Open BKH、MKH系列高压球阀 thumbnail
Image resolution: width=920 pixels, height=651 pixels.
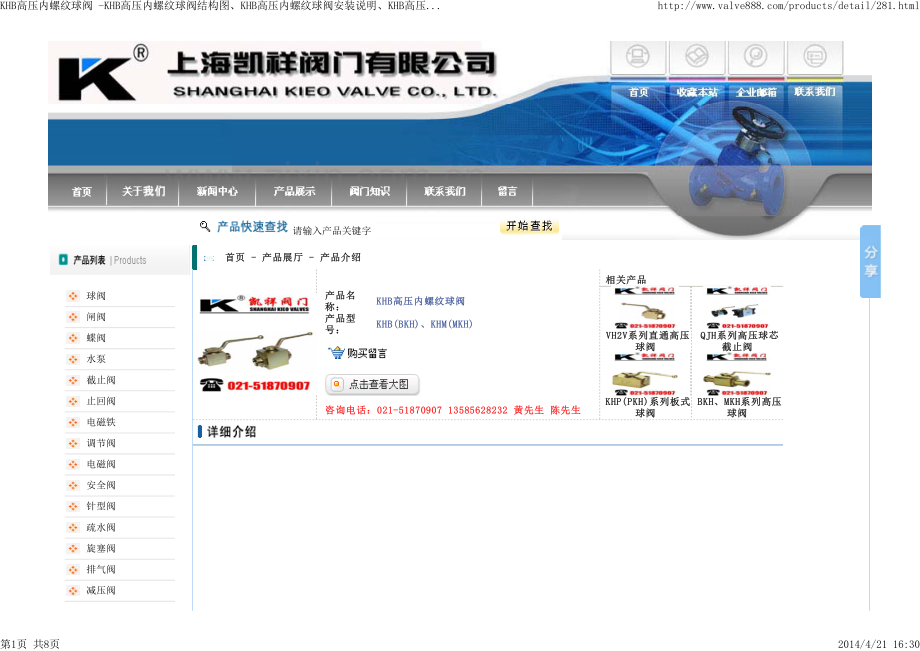point(737,374)
